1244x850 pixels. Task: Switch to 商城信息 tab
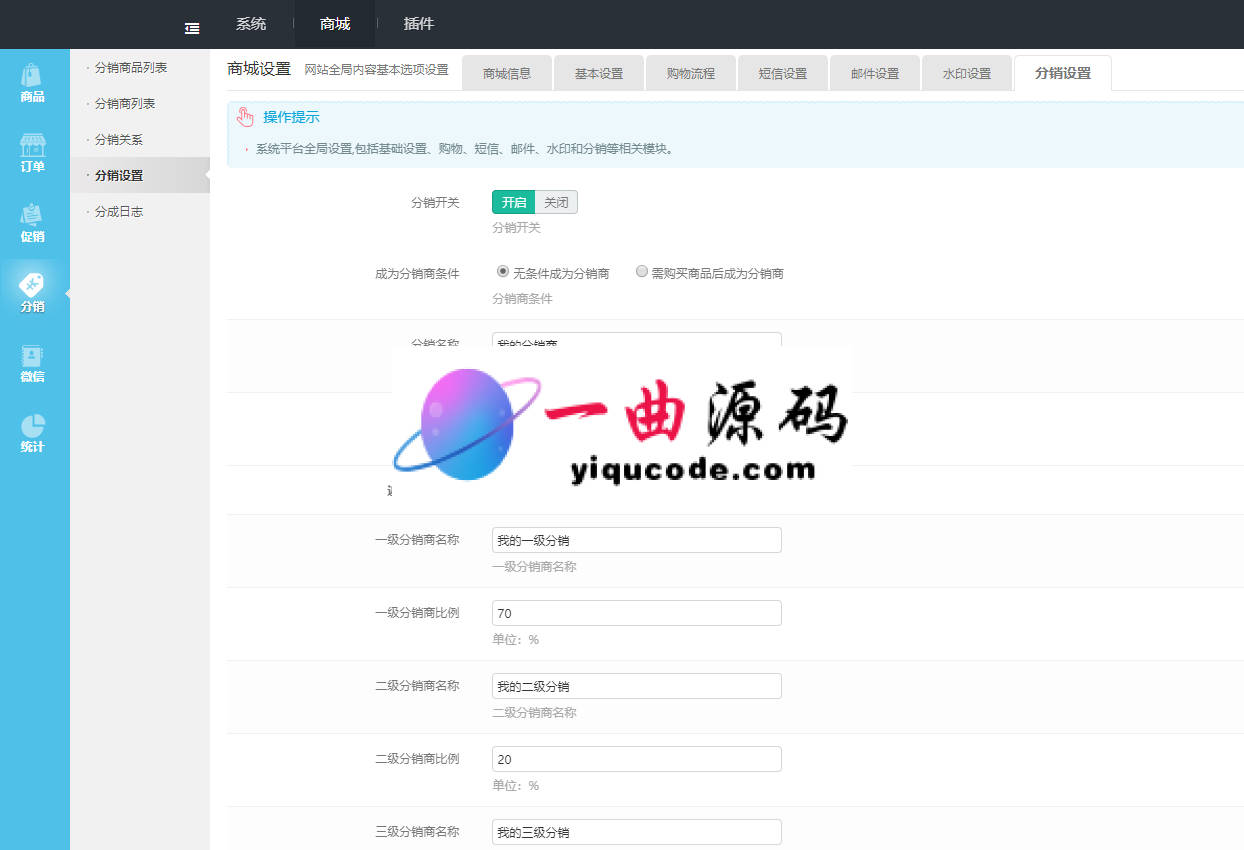click(x=507, y=73)
